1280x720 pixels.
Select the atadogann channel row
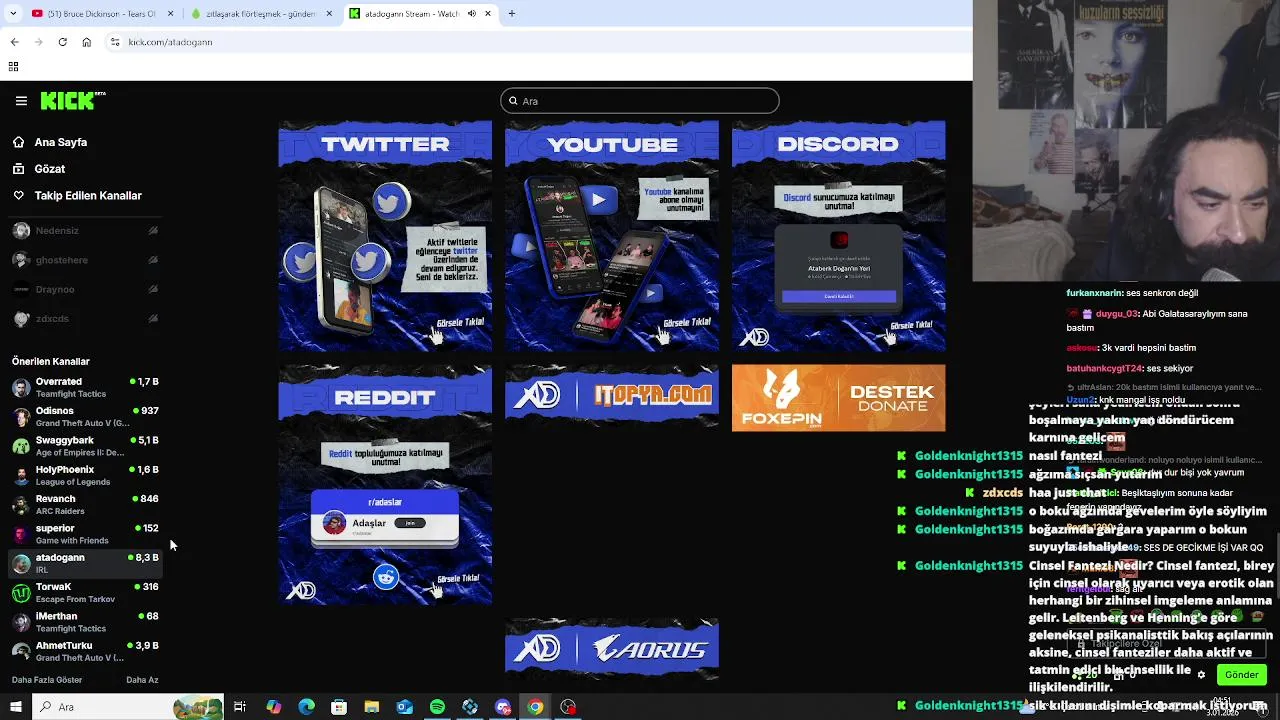click(x=85, y=563)
